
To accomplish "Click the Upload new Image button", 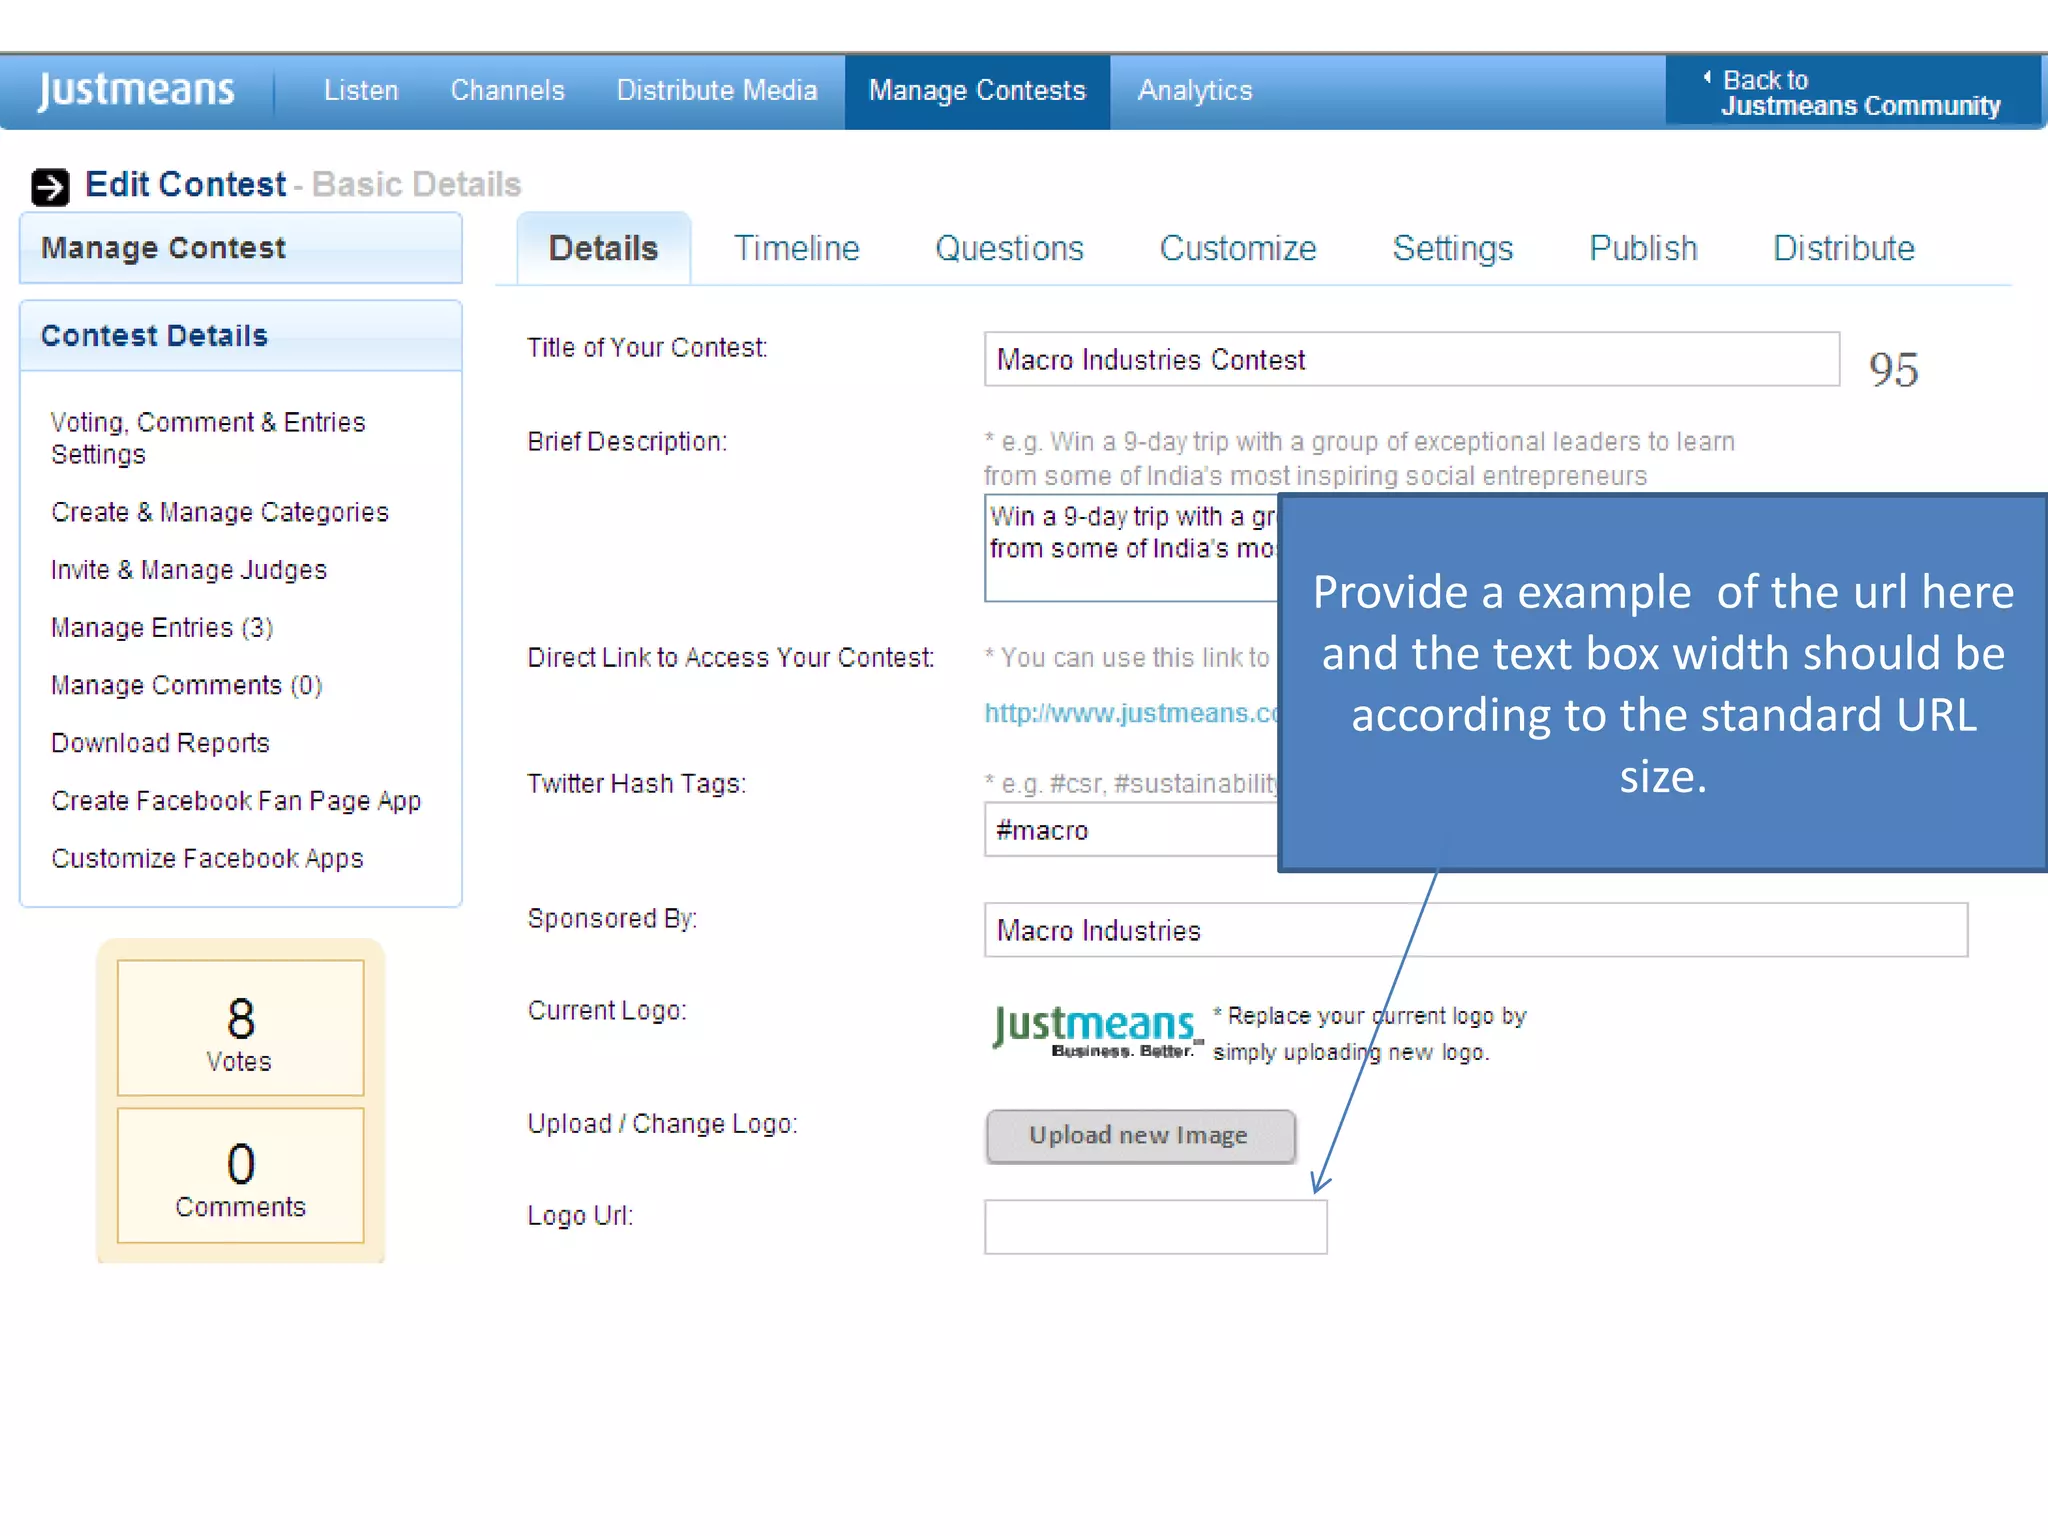I will (x=1140, y=1136).
